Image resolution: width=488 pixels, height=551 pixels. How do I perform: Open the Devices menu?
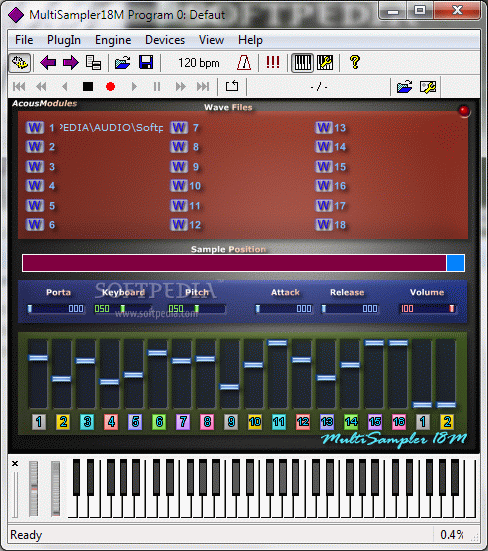[x=165, y=40]
